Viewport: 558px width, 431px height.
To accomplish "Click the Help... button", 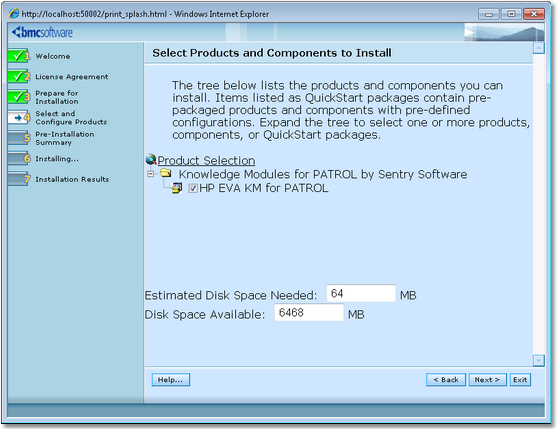I will click(171, 379).
